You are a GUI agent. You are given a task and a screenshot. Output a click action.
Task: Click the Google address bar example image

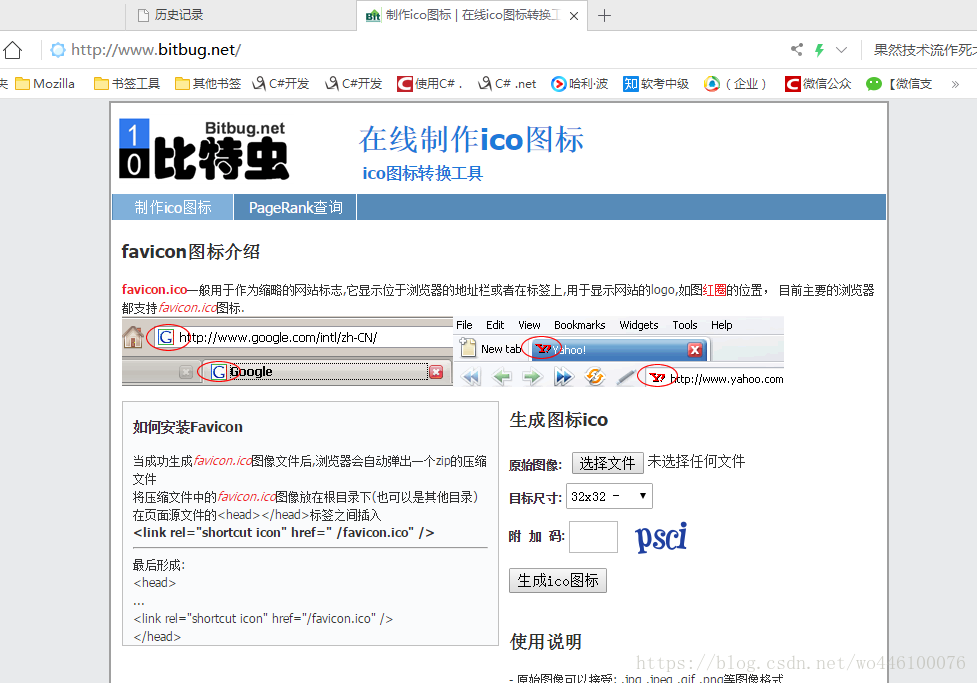click(287, 351)
